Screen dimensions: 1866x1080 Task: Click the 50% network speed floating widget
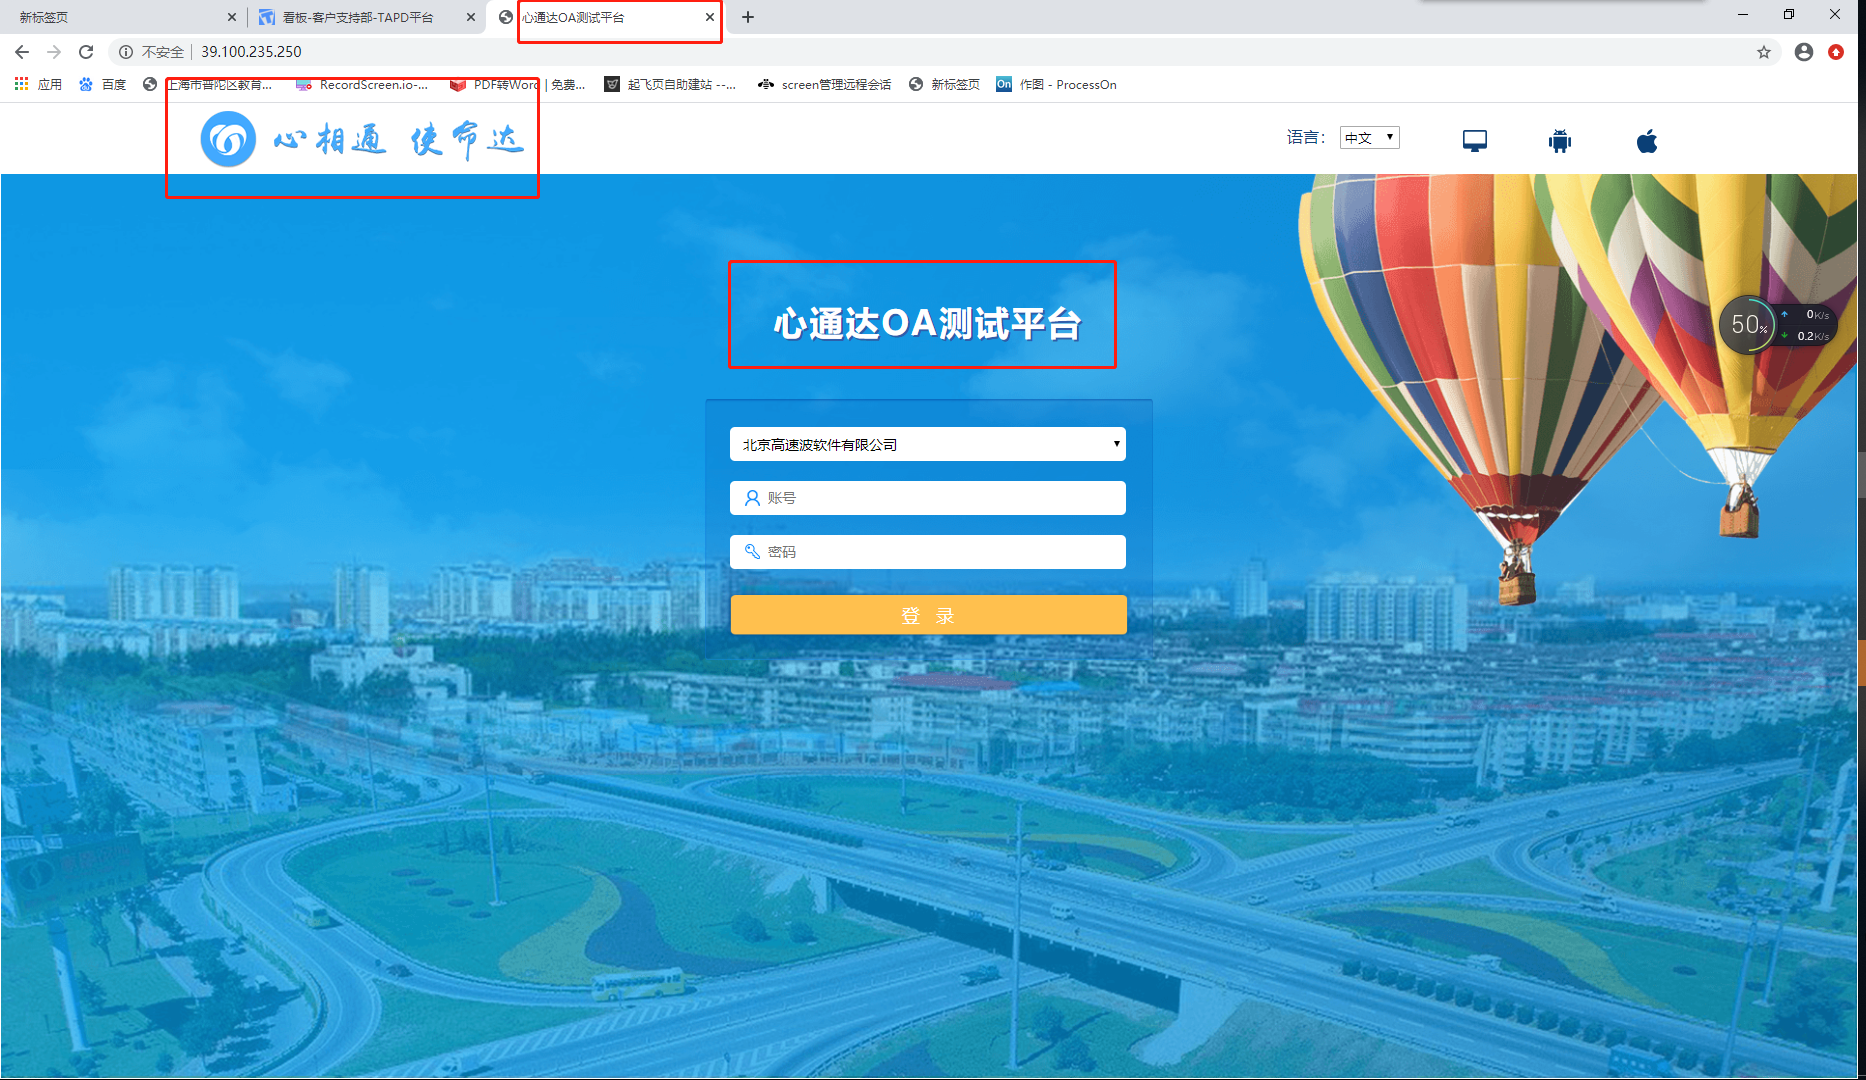[1777, 325]
